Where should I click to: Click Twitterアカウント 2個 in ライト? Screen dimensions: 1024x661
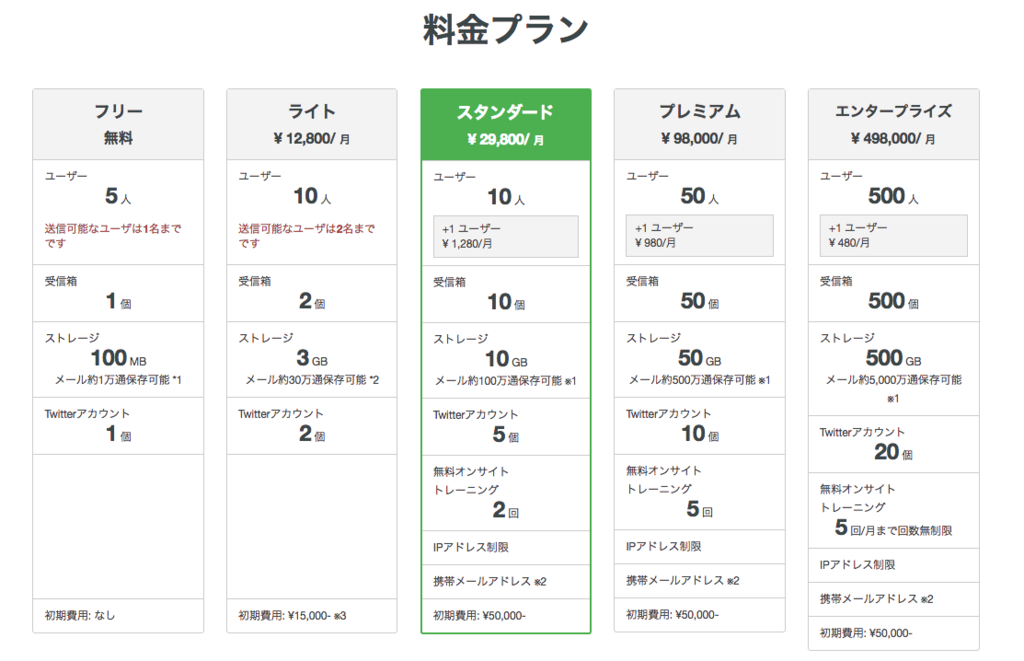click(312, 434)
